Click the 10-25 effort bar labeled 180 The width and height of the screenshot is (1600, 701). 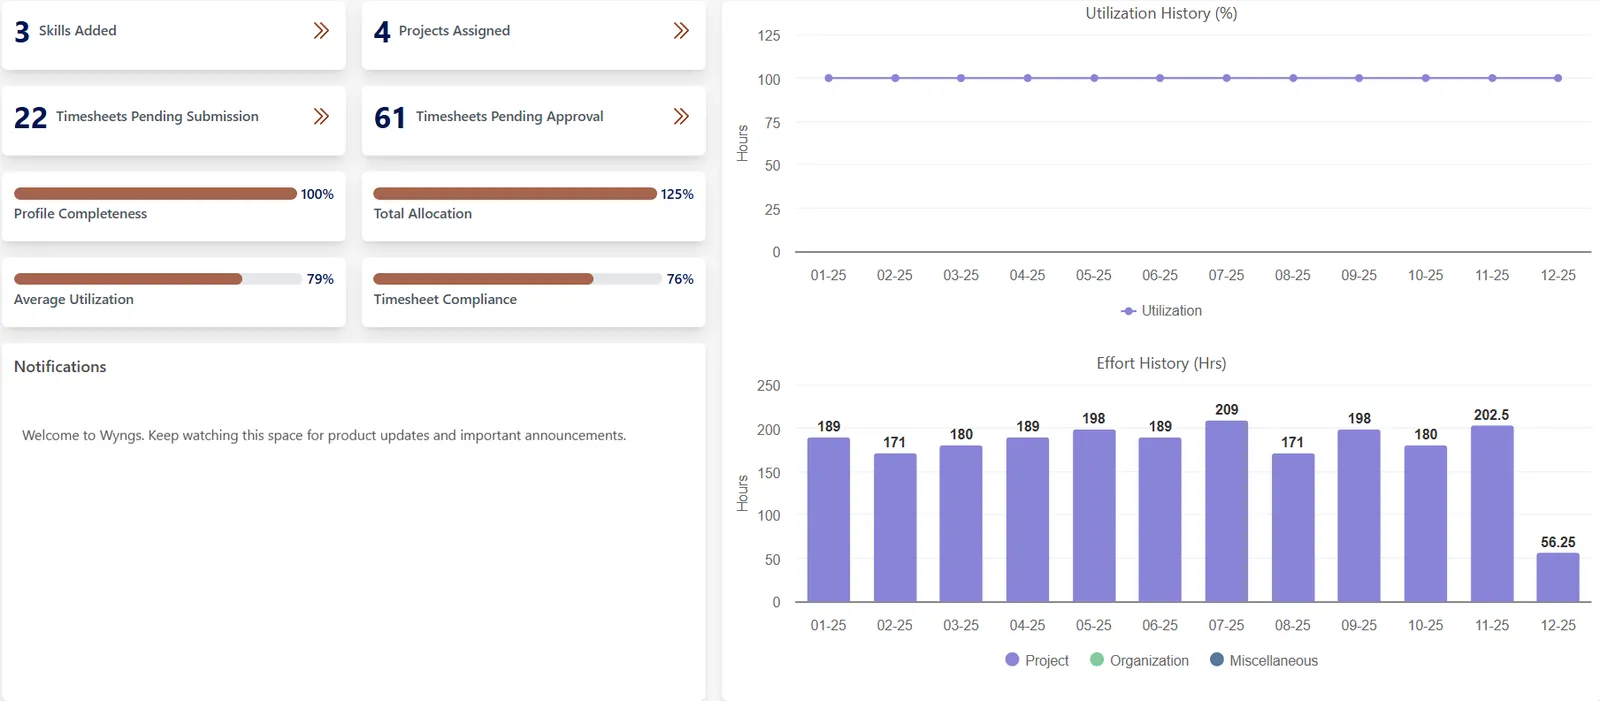(x=1426, y=524)
